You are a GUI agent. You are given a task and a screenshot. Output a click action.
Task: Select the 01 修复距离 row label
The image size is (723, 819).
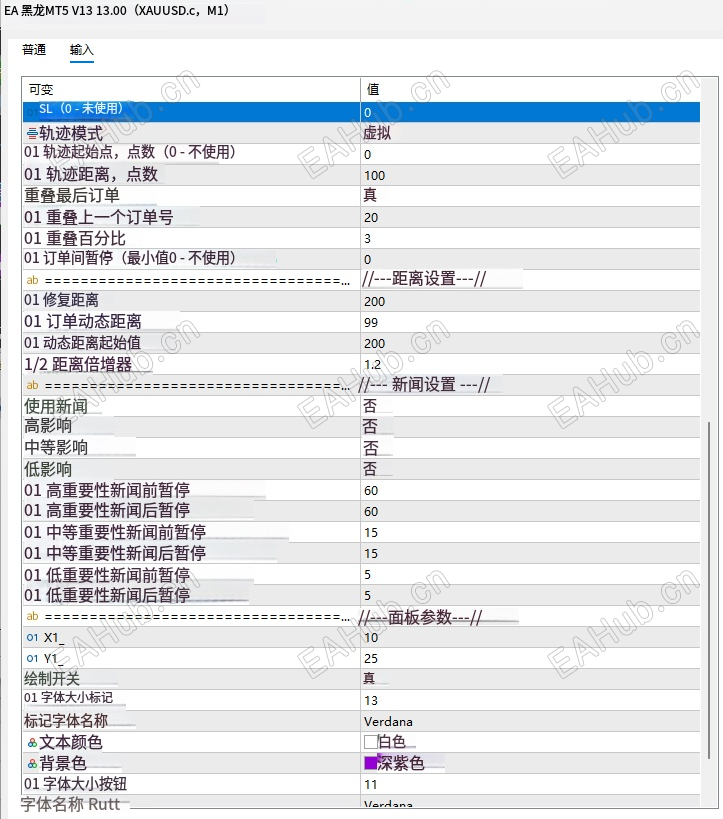61,300
